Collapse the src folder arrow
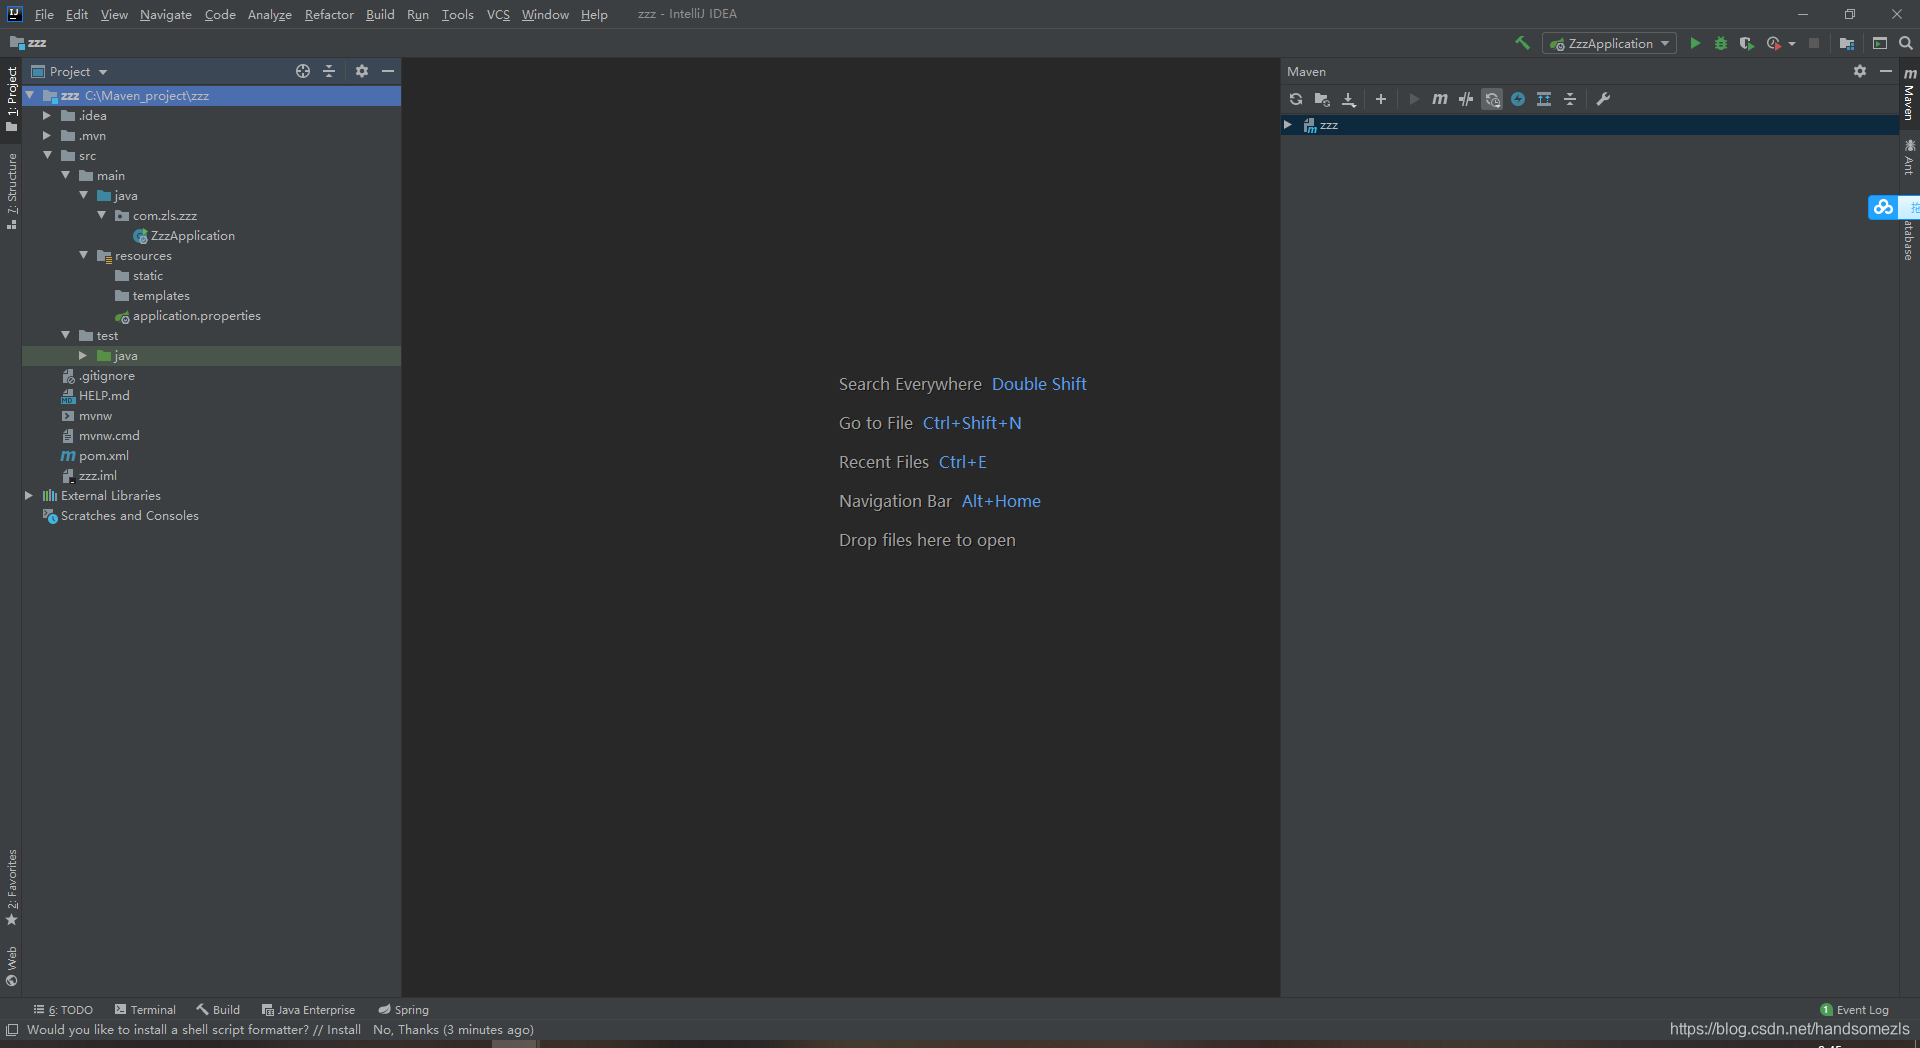The image size is (1920, 1048). [x=47, y=155]
